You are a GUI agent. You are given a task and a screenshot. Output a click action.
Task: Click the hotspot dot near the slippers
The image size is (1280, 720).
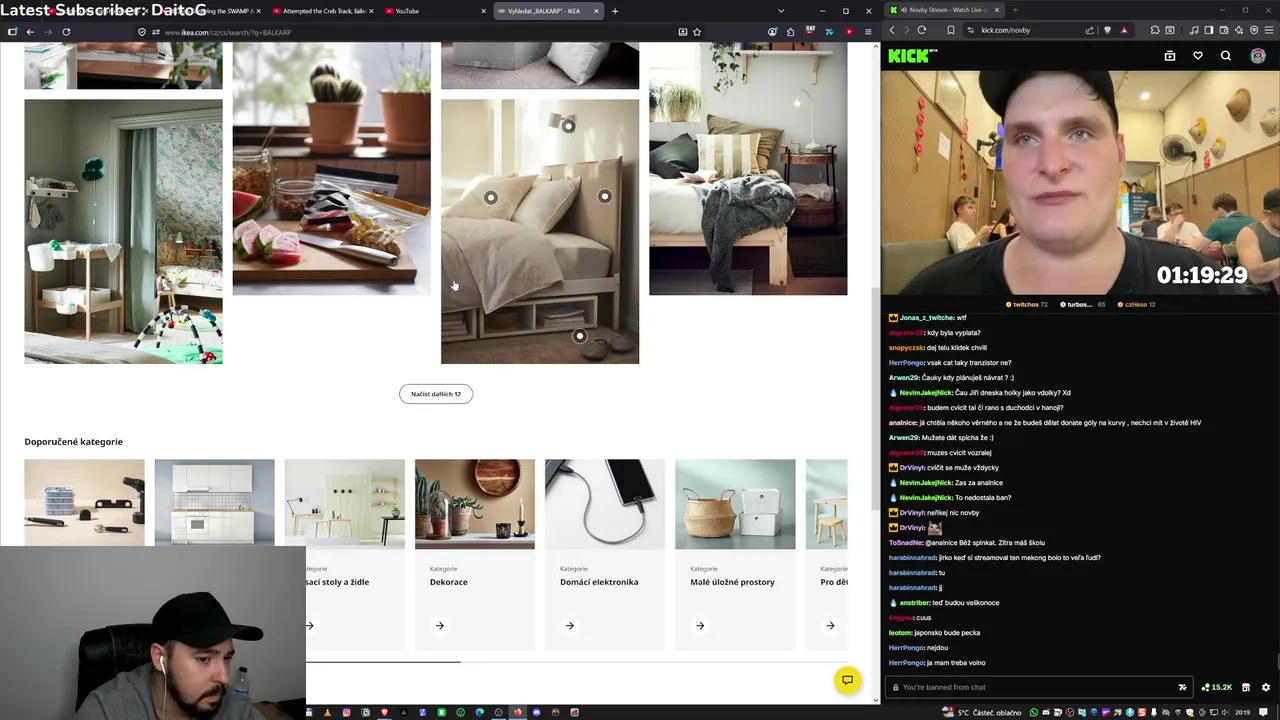pyautogui.click(x=580, y=336)
